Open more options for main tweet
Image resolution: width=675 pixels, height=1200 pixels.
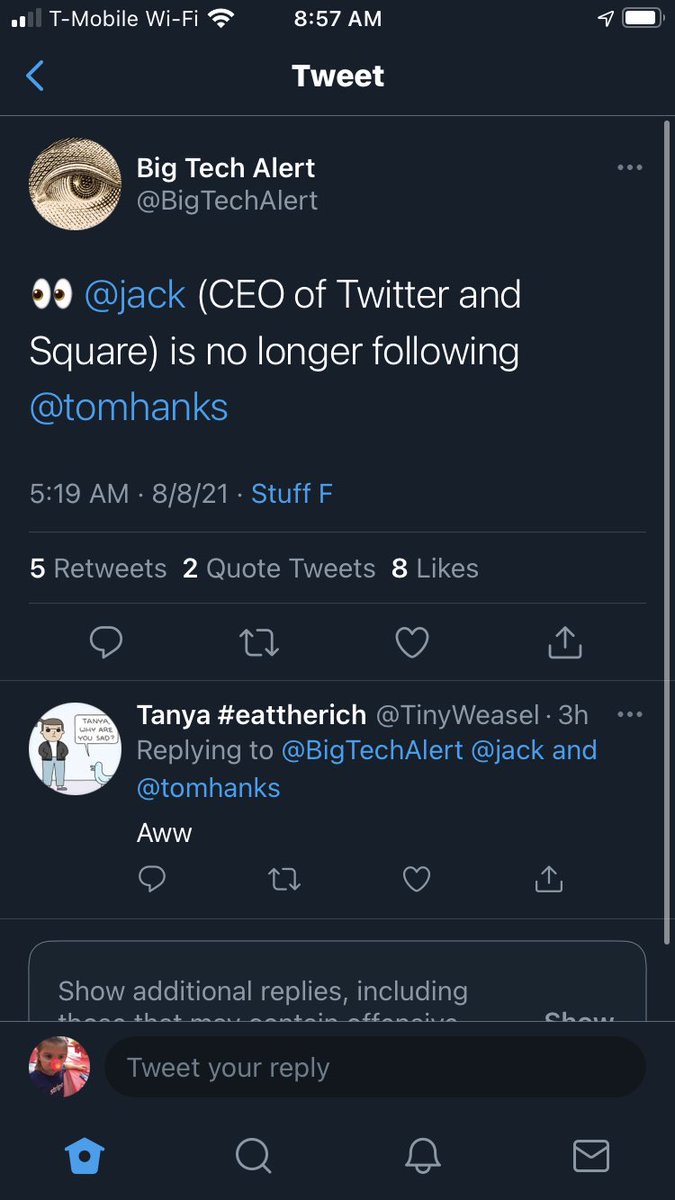(x=630, y=168)
